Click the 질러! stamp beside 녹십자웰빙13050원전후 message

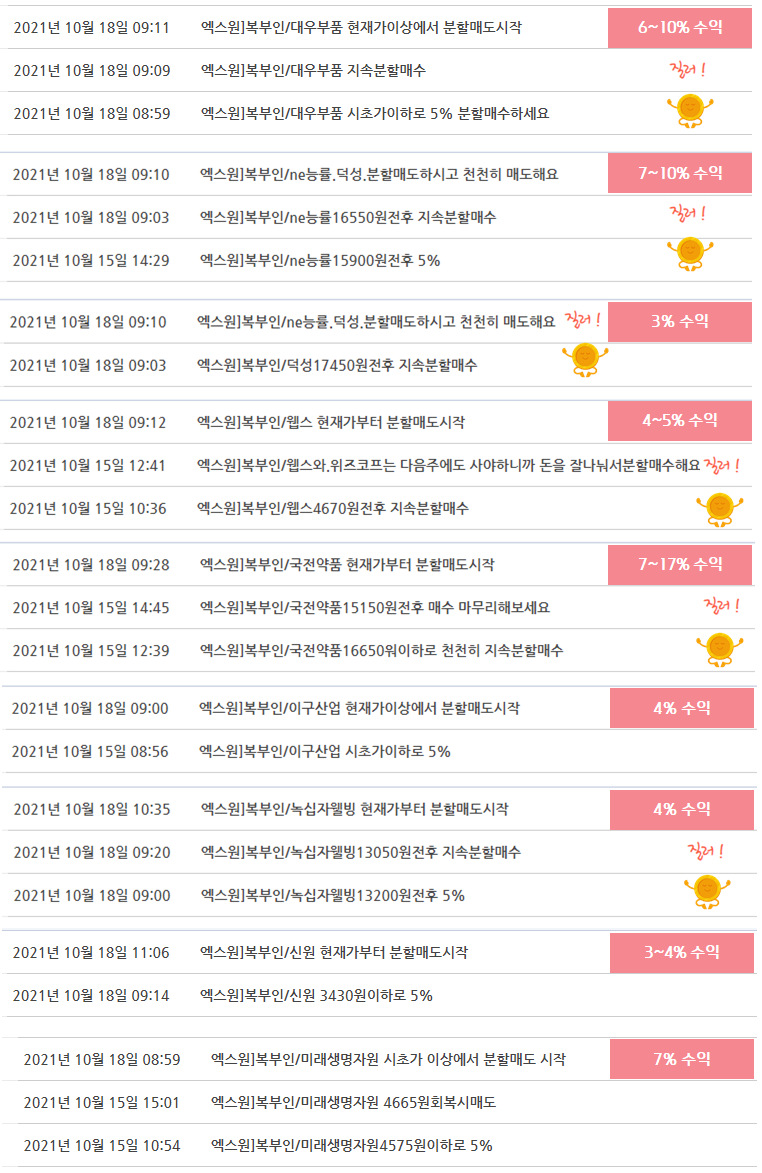pyautogui.click(x=706, y=851)
